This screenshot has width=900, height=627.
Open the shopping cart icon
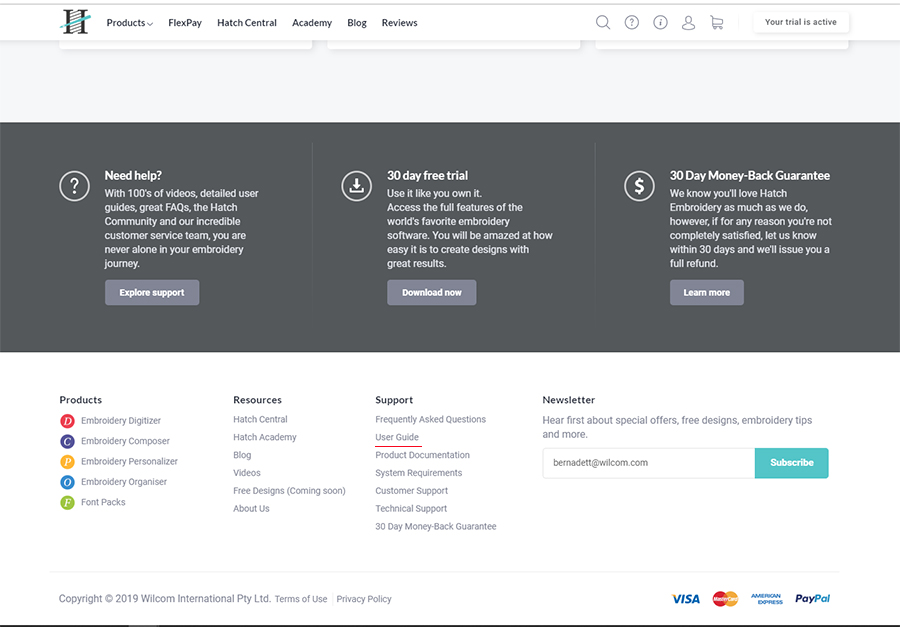tap(717, 21)
